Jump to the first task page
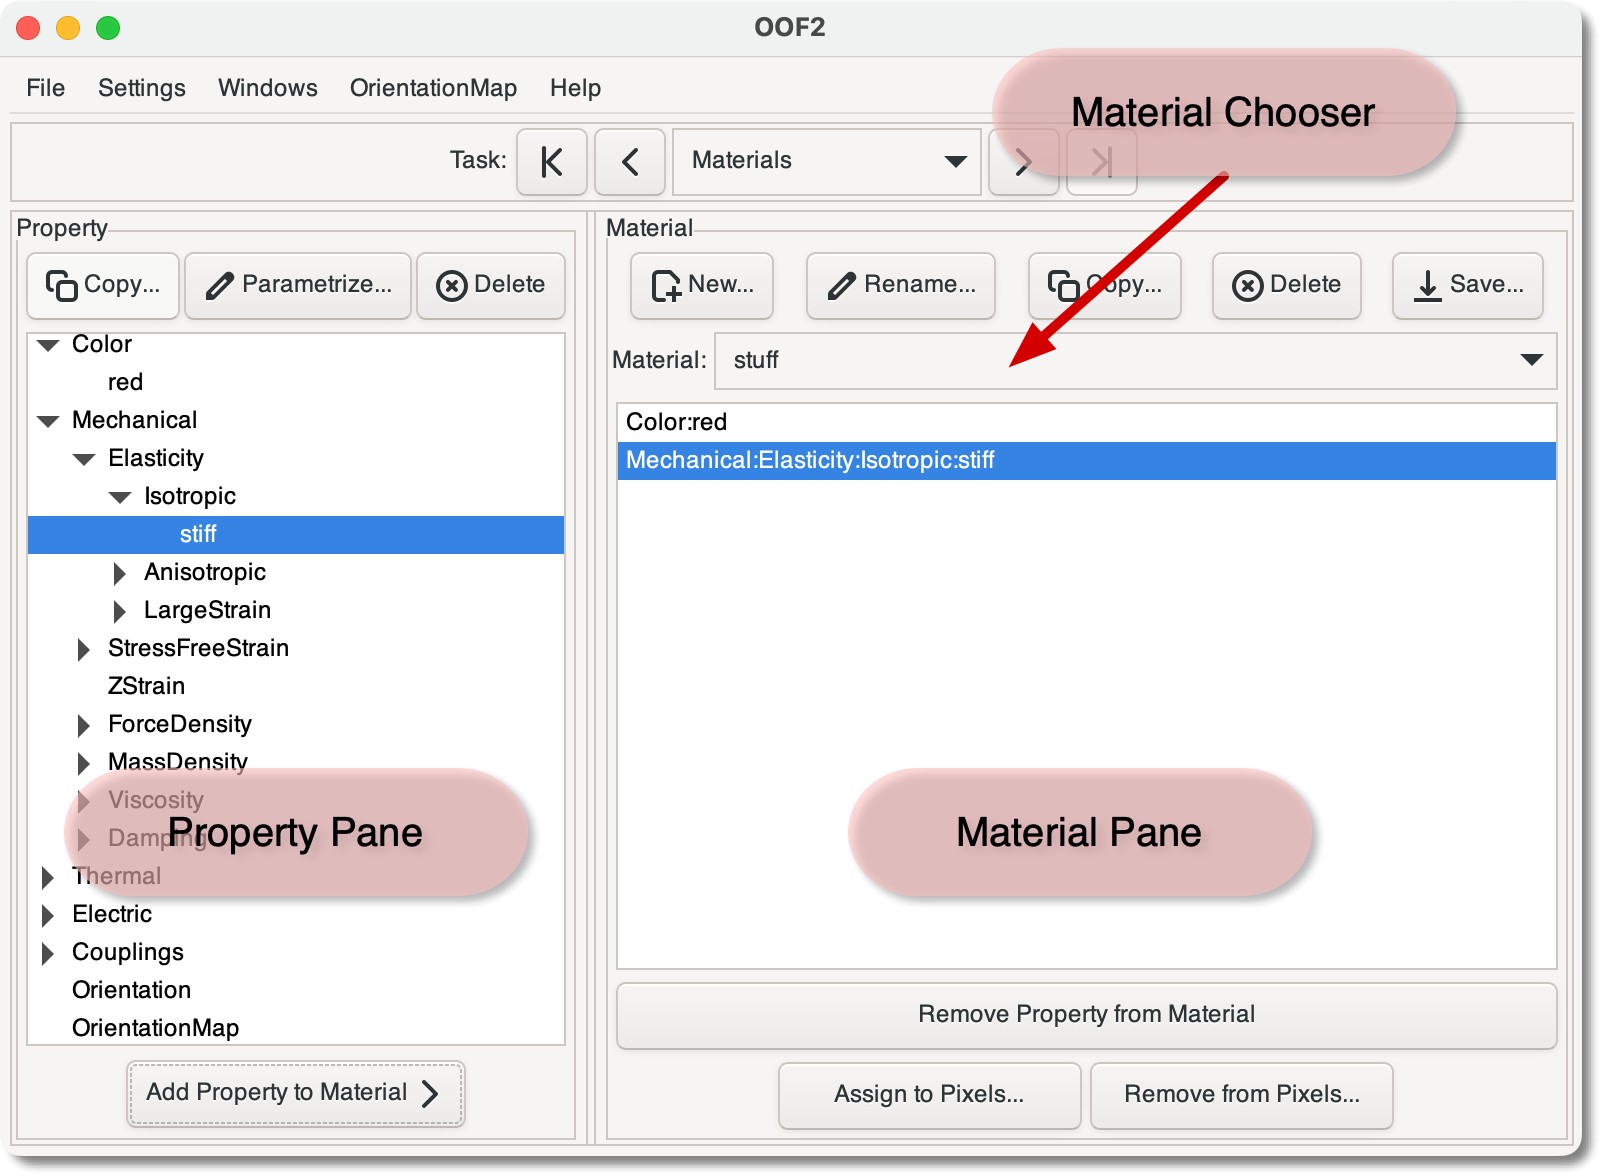The width and height of the screenshot is (1602, 1176). coord(551,161)
